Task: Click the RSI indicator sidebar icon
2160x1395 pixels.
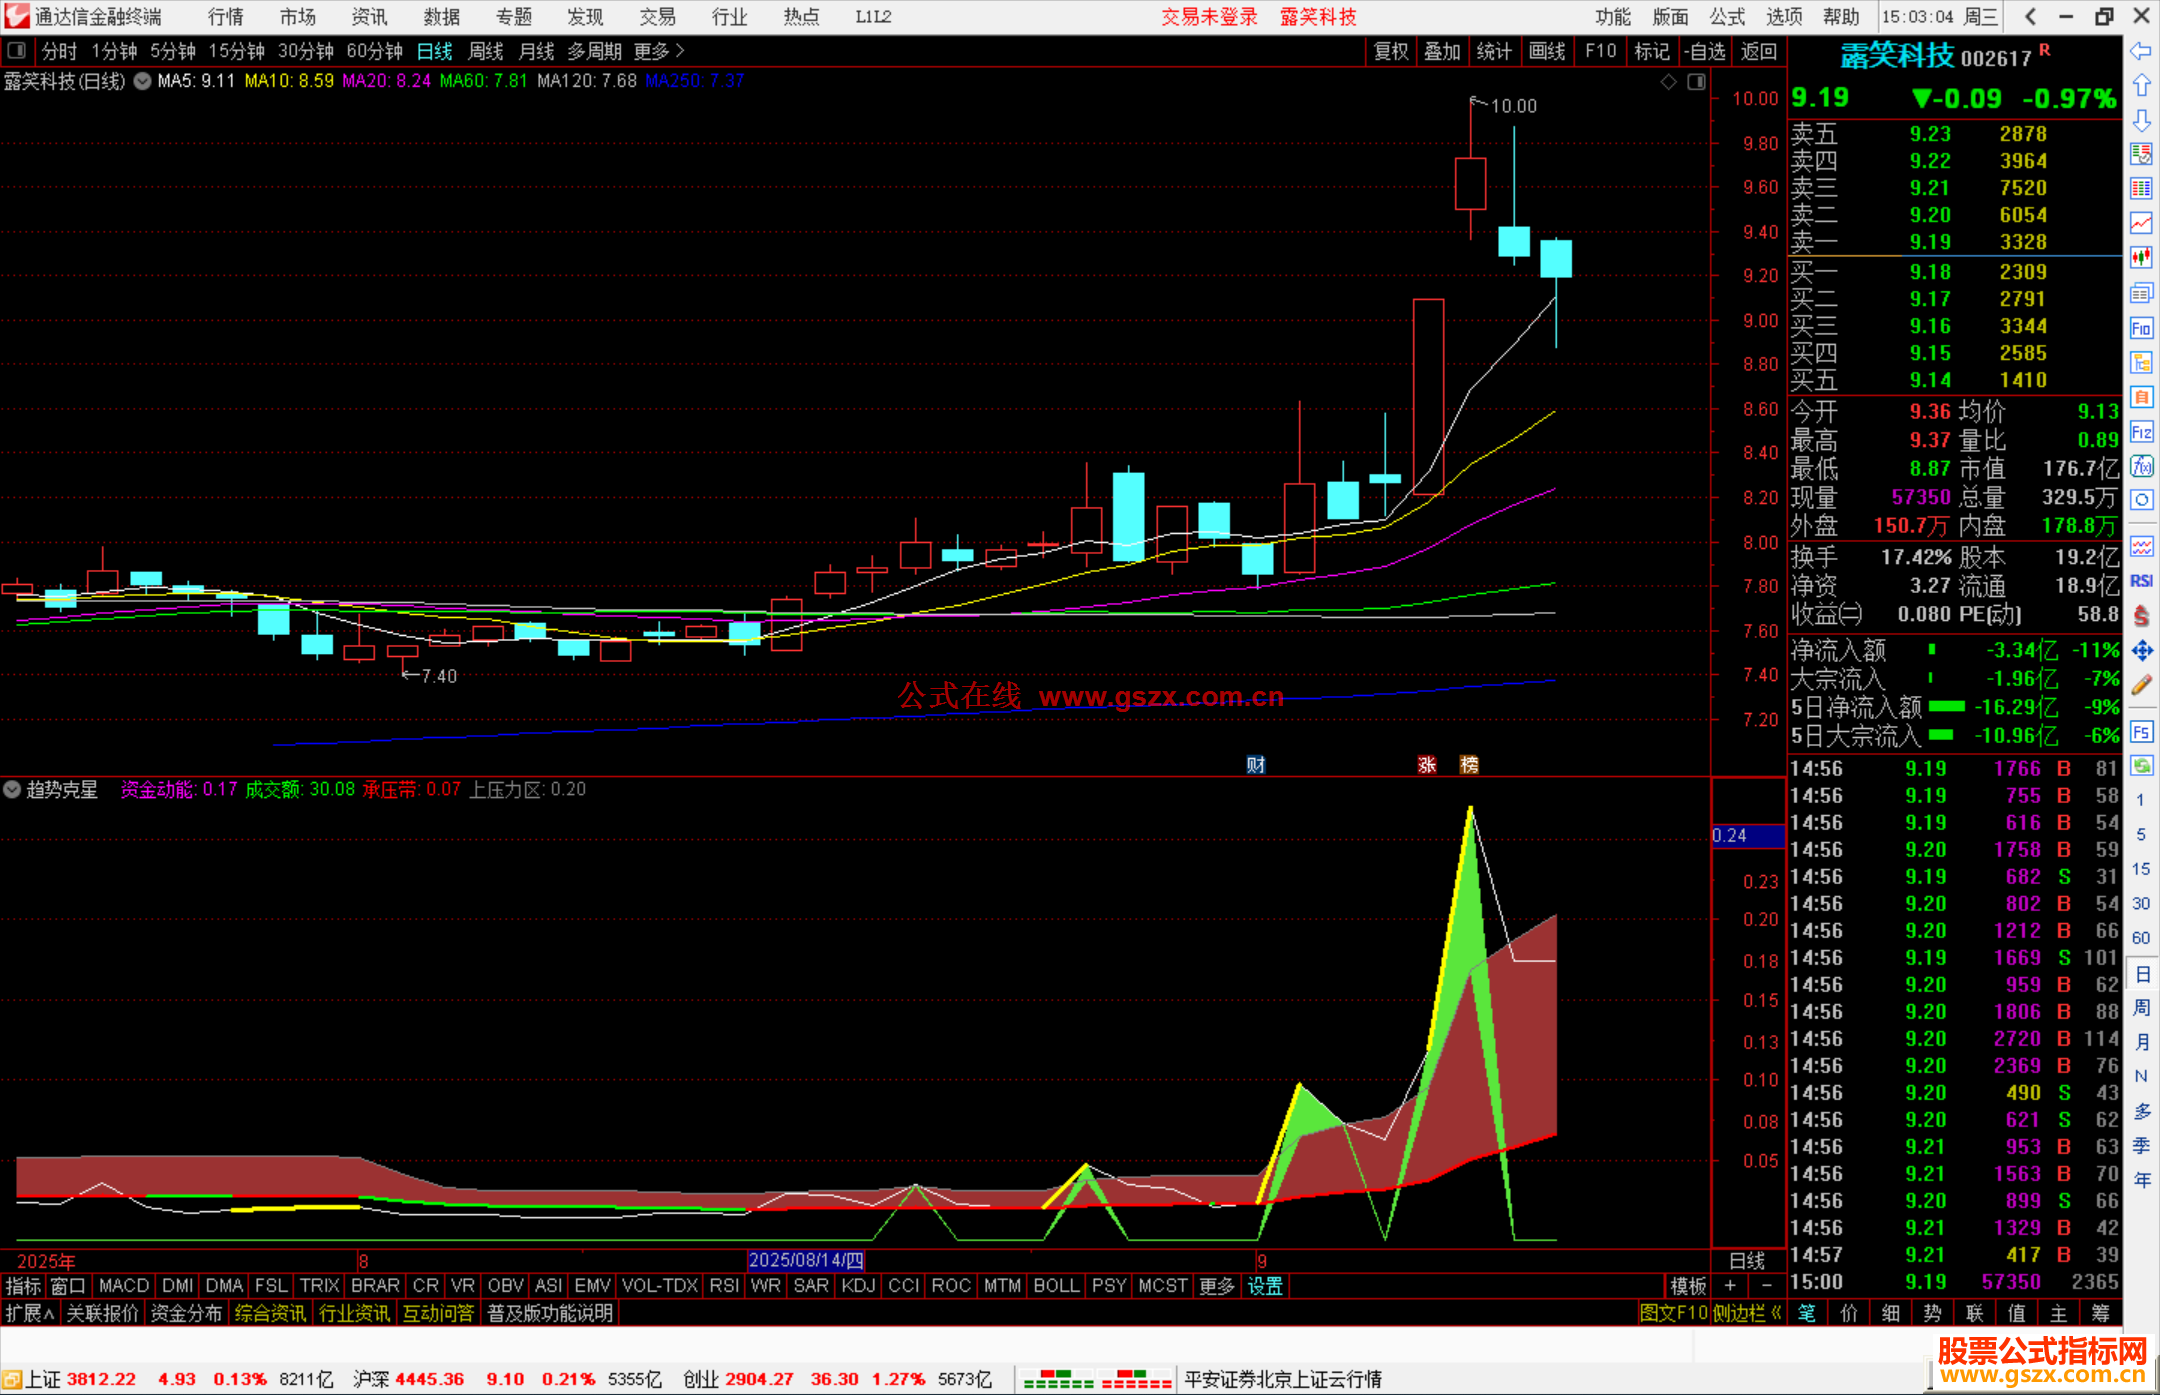Action: coord(2141,581)
